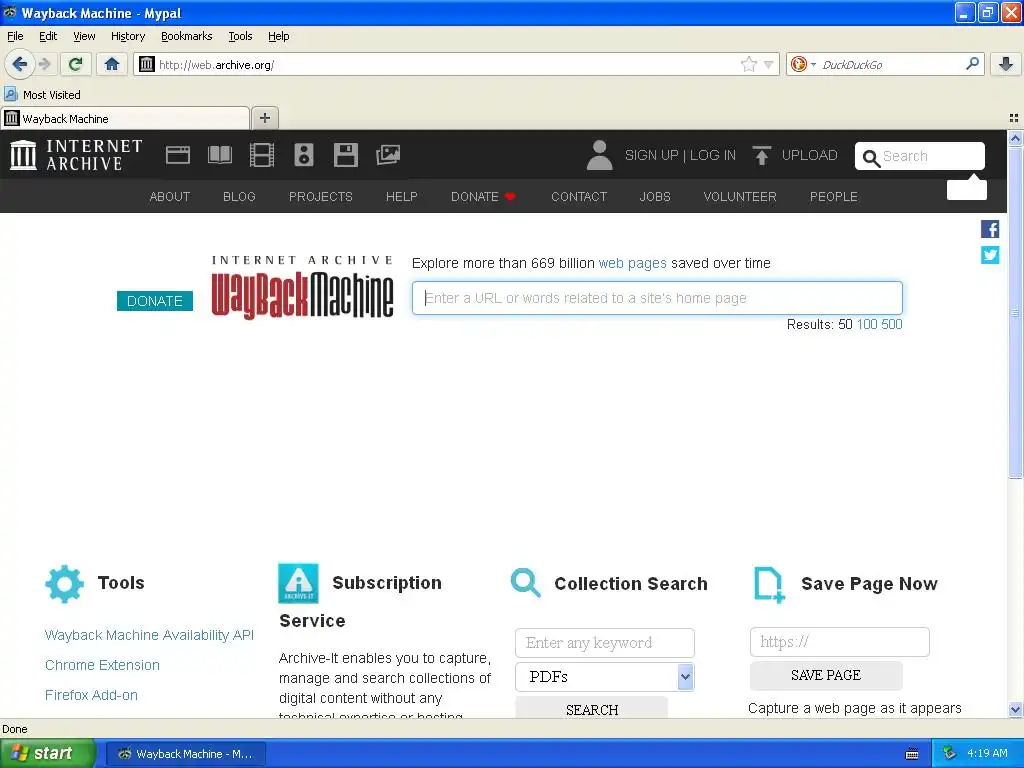Select the Wayback Machine tab
This screenshot has height=768, width=1024.
coord(125,119)
